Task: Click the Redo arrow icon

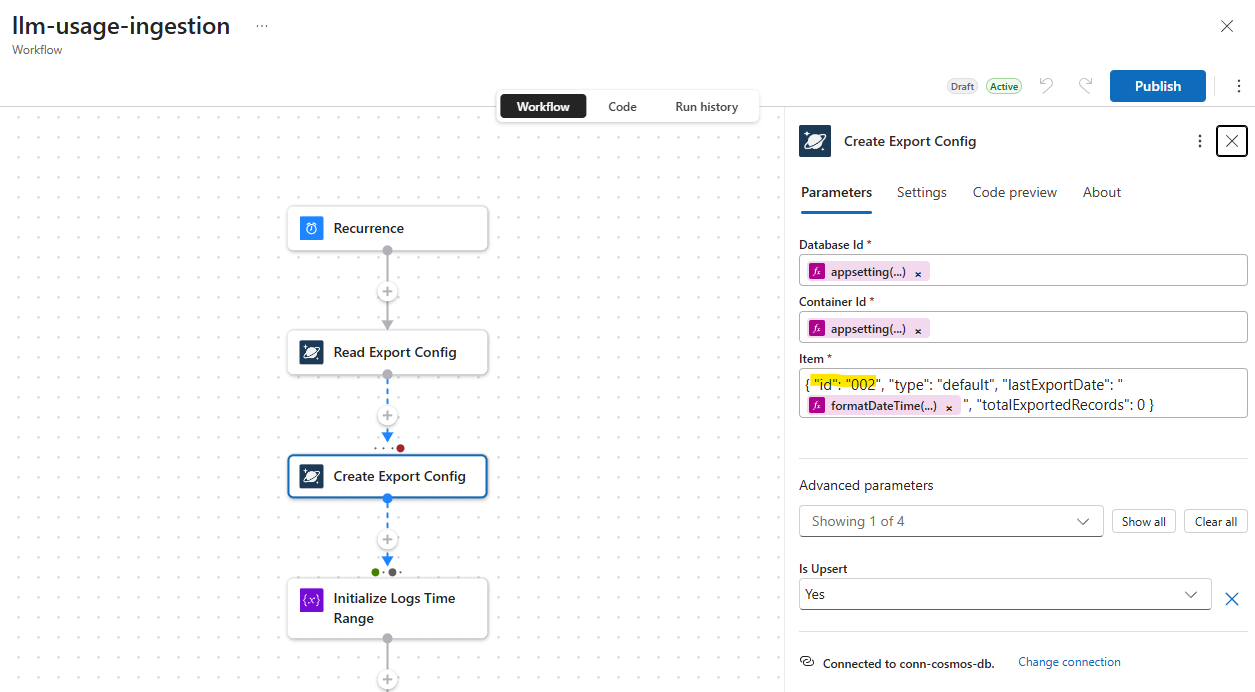Action: tap(1085, 86)
